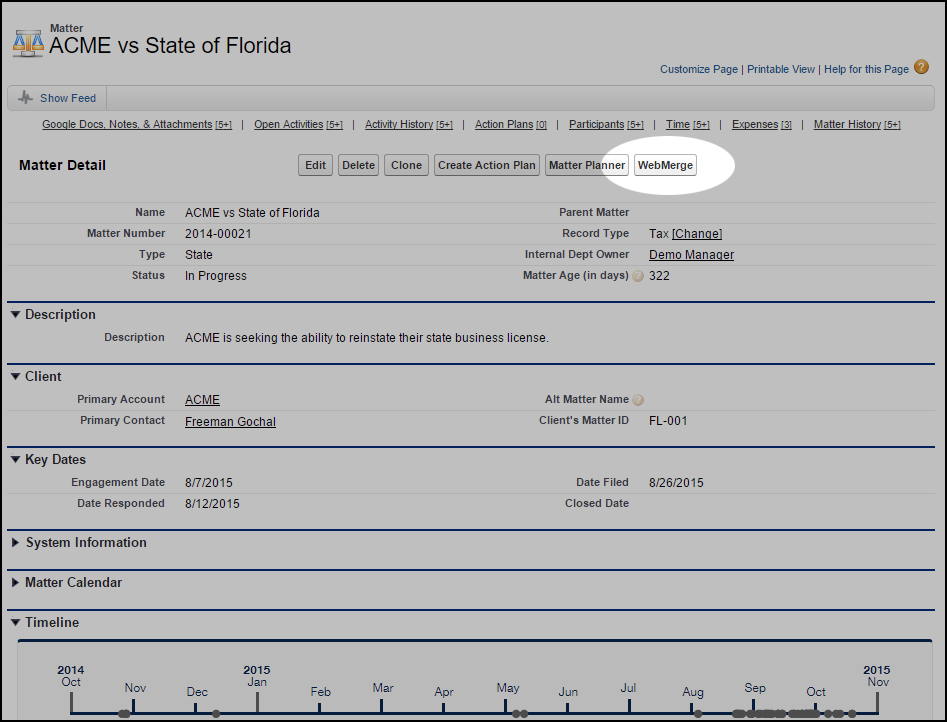Click Alt Matter Name help icon

[x=638, y=400]
